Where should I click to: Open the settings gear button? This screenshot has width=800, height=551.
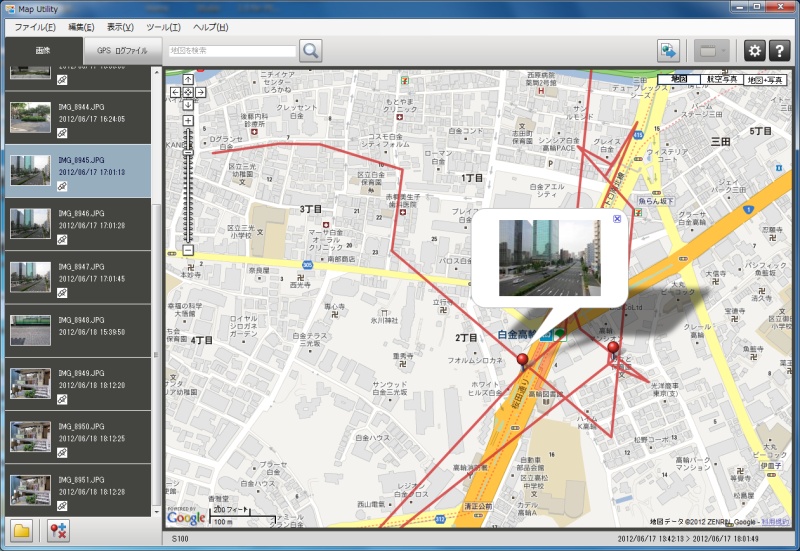point(754,51)
